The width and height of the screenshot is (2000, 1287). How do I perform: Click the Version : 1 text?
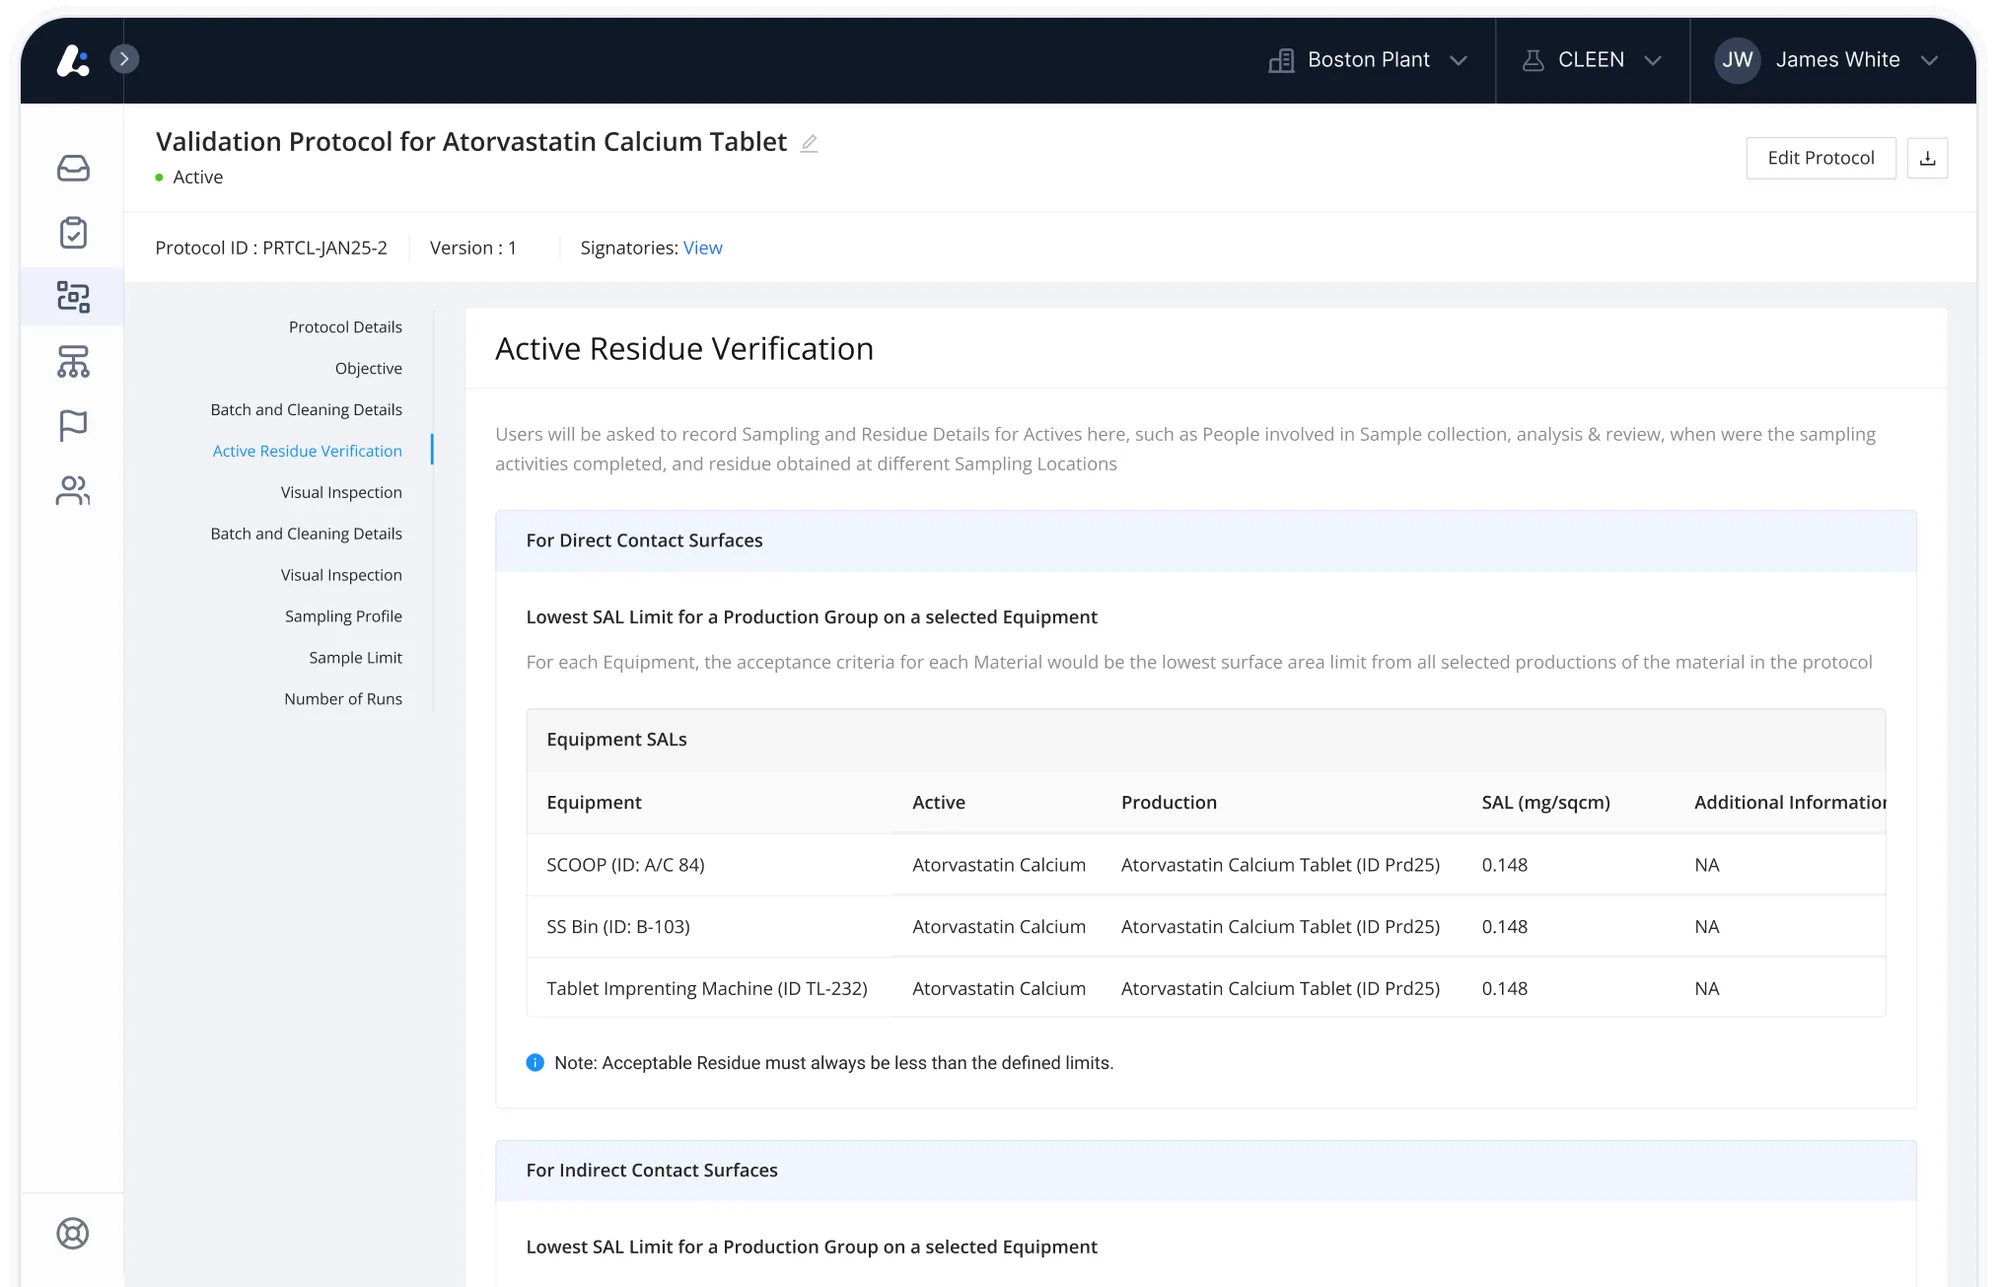(473, 248)
